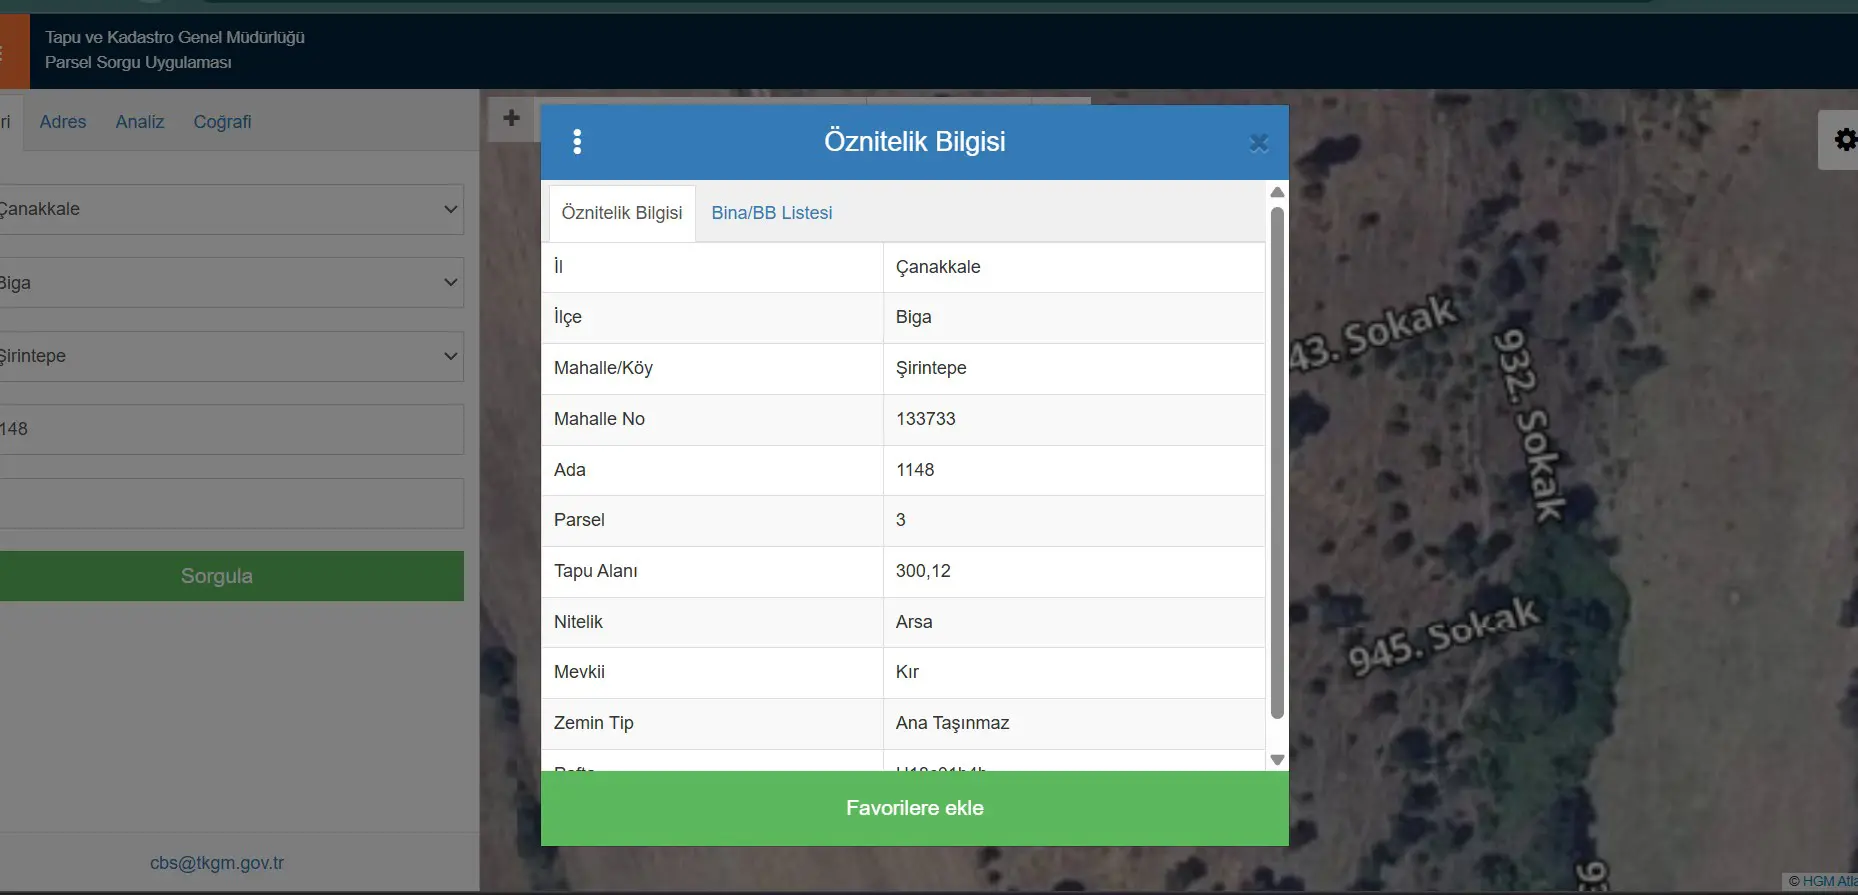Open map settings gear icon

pos(1845,140)
